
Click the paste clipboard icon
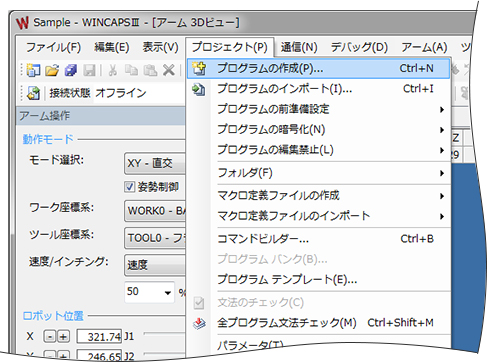pos(150,70)
